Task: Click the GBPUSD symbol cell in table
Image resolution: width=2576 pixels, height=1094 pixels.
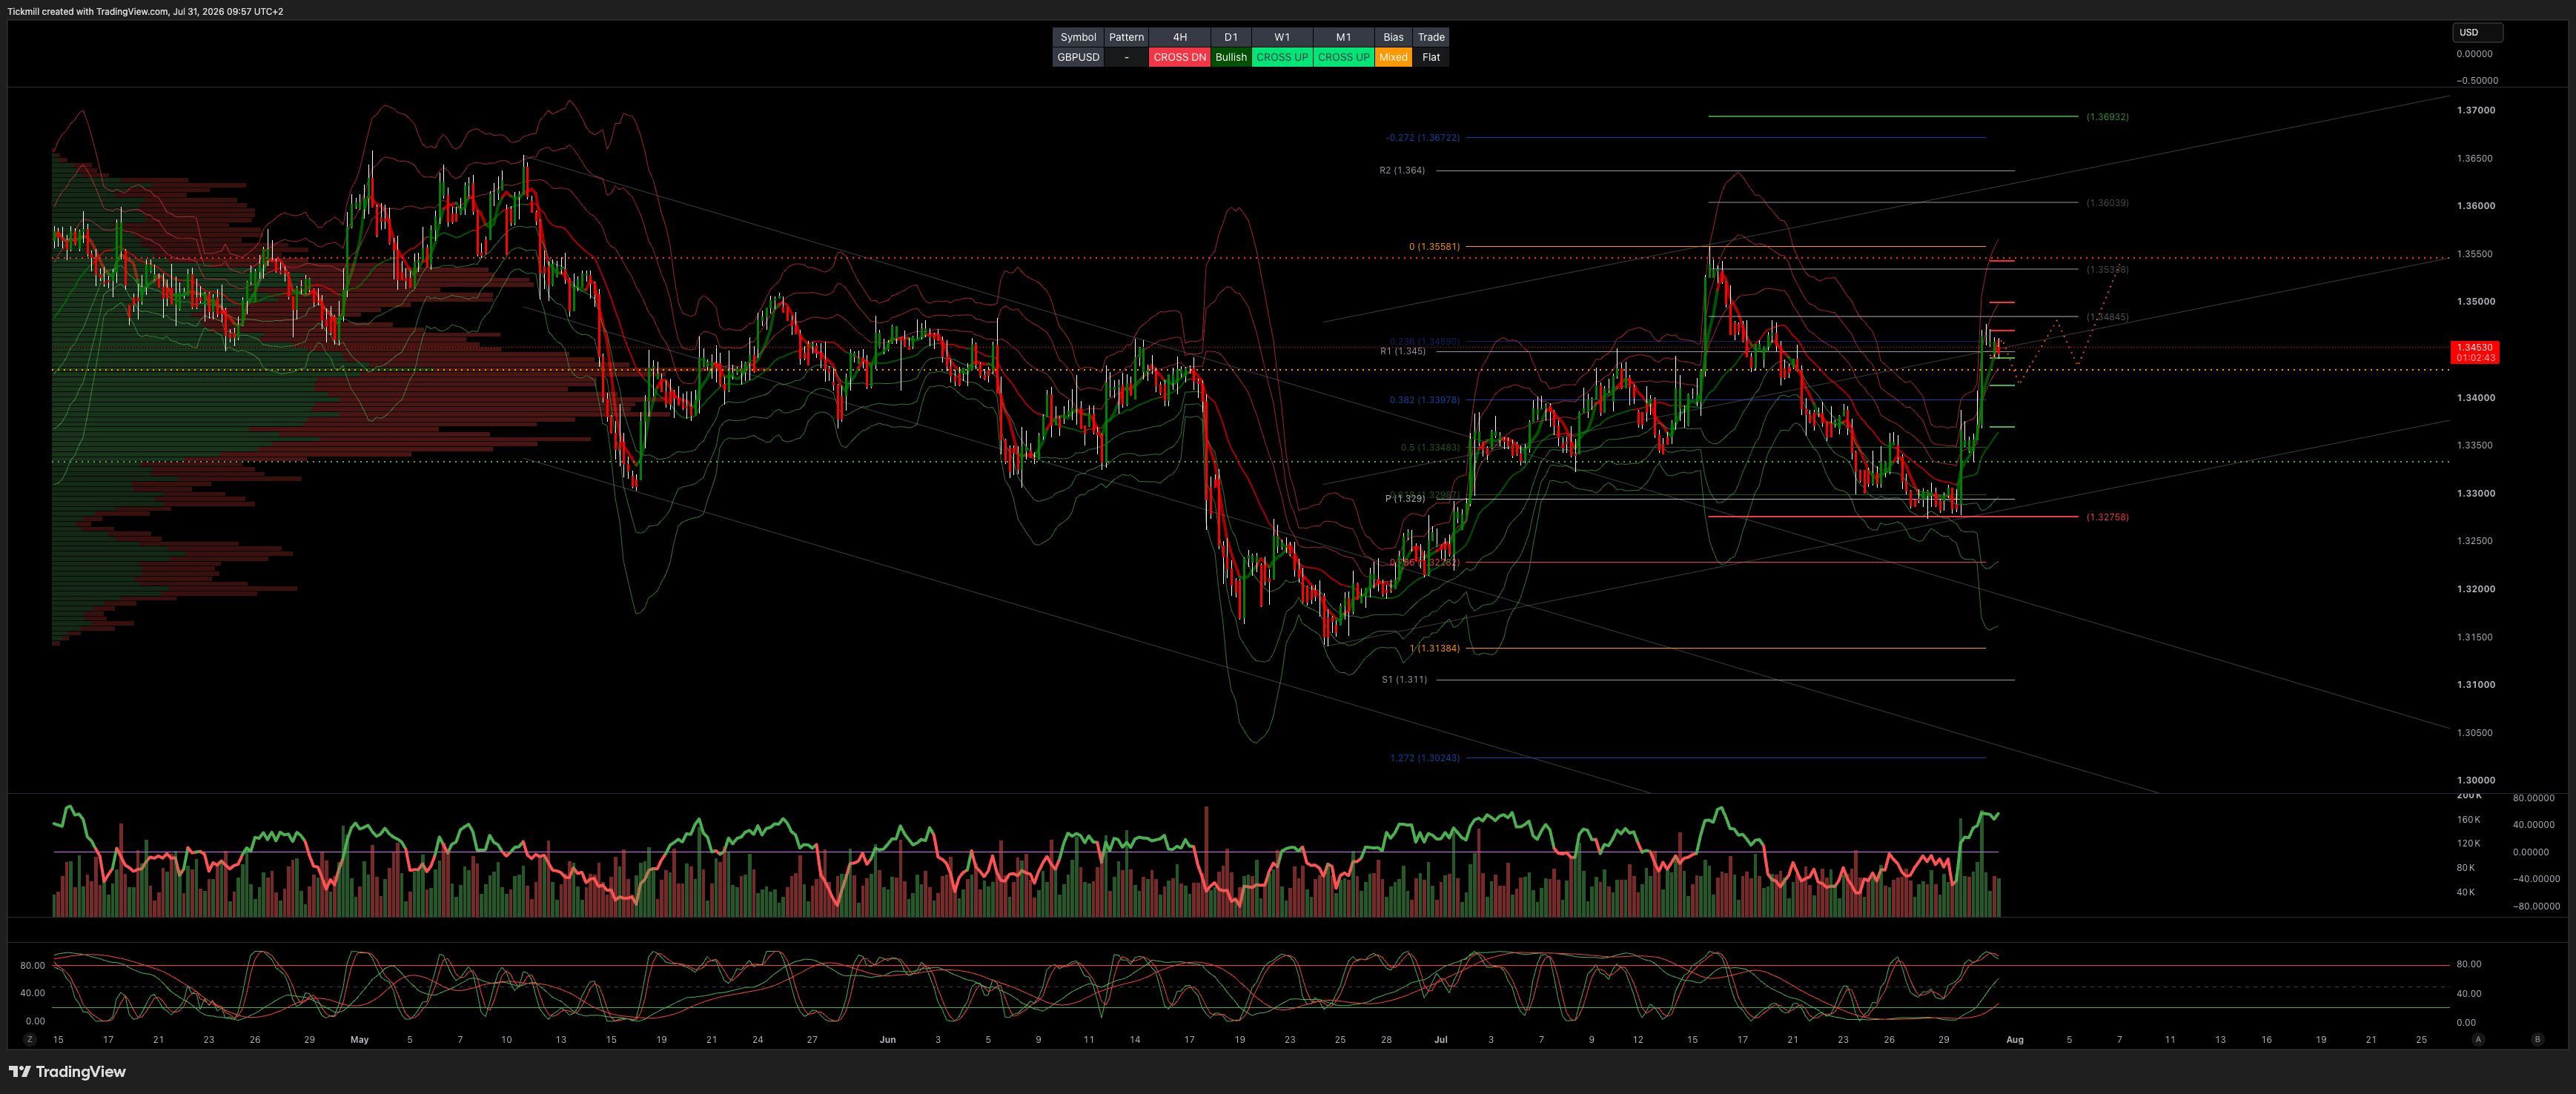Action: pos(1078,57)
